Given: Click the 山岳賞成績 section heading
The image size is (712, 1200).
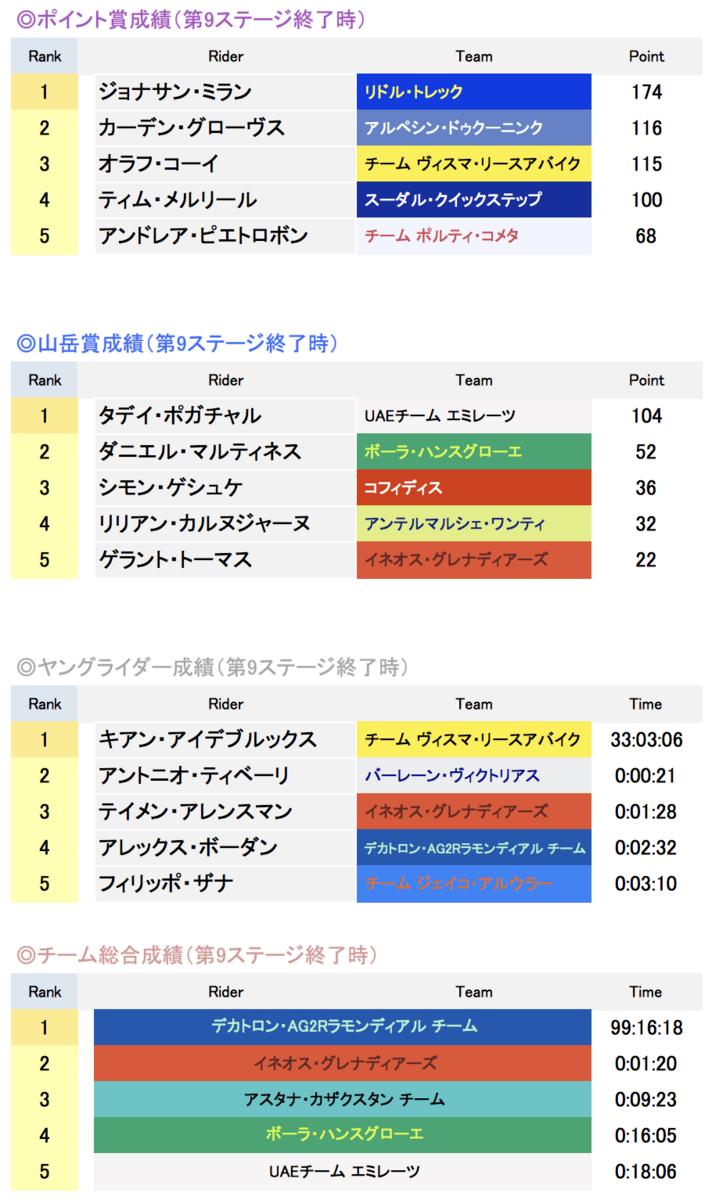Looking at the screenshot, I should (178, 343).
